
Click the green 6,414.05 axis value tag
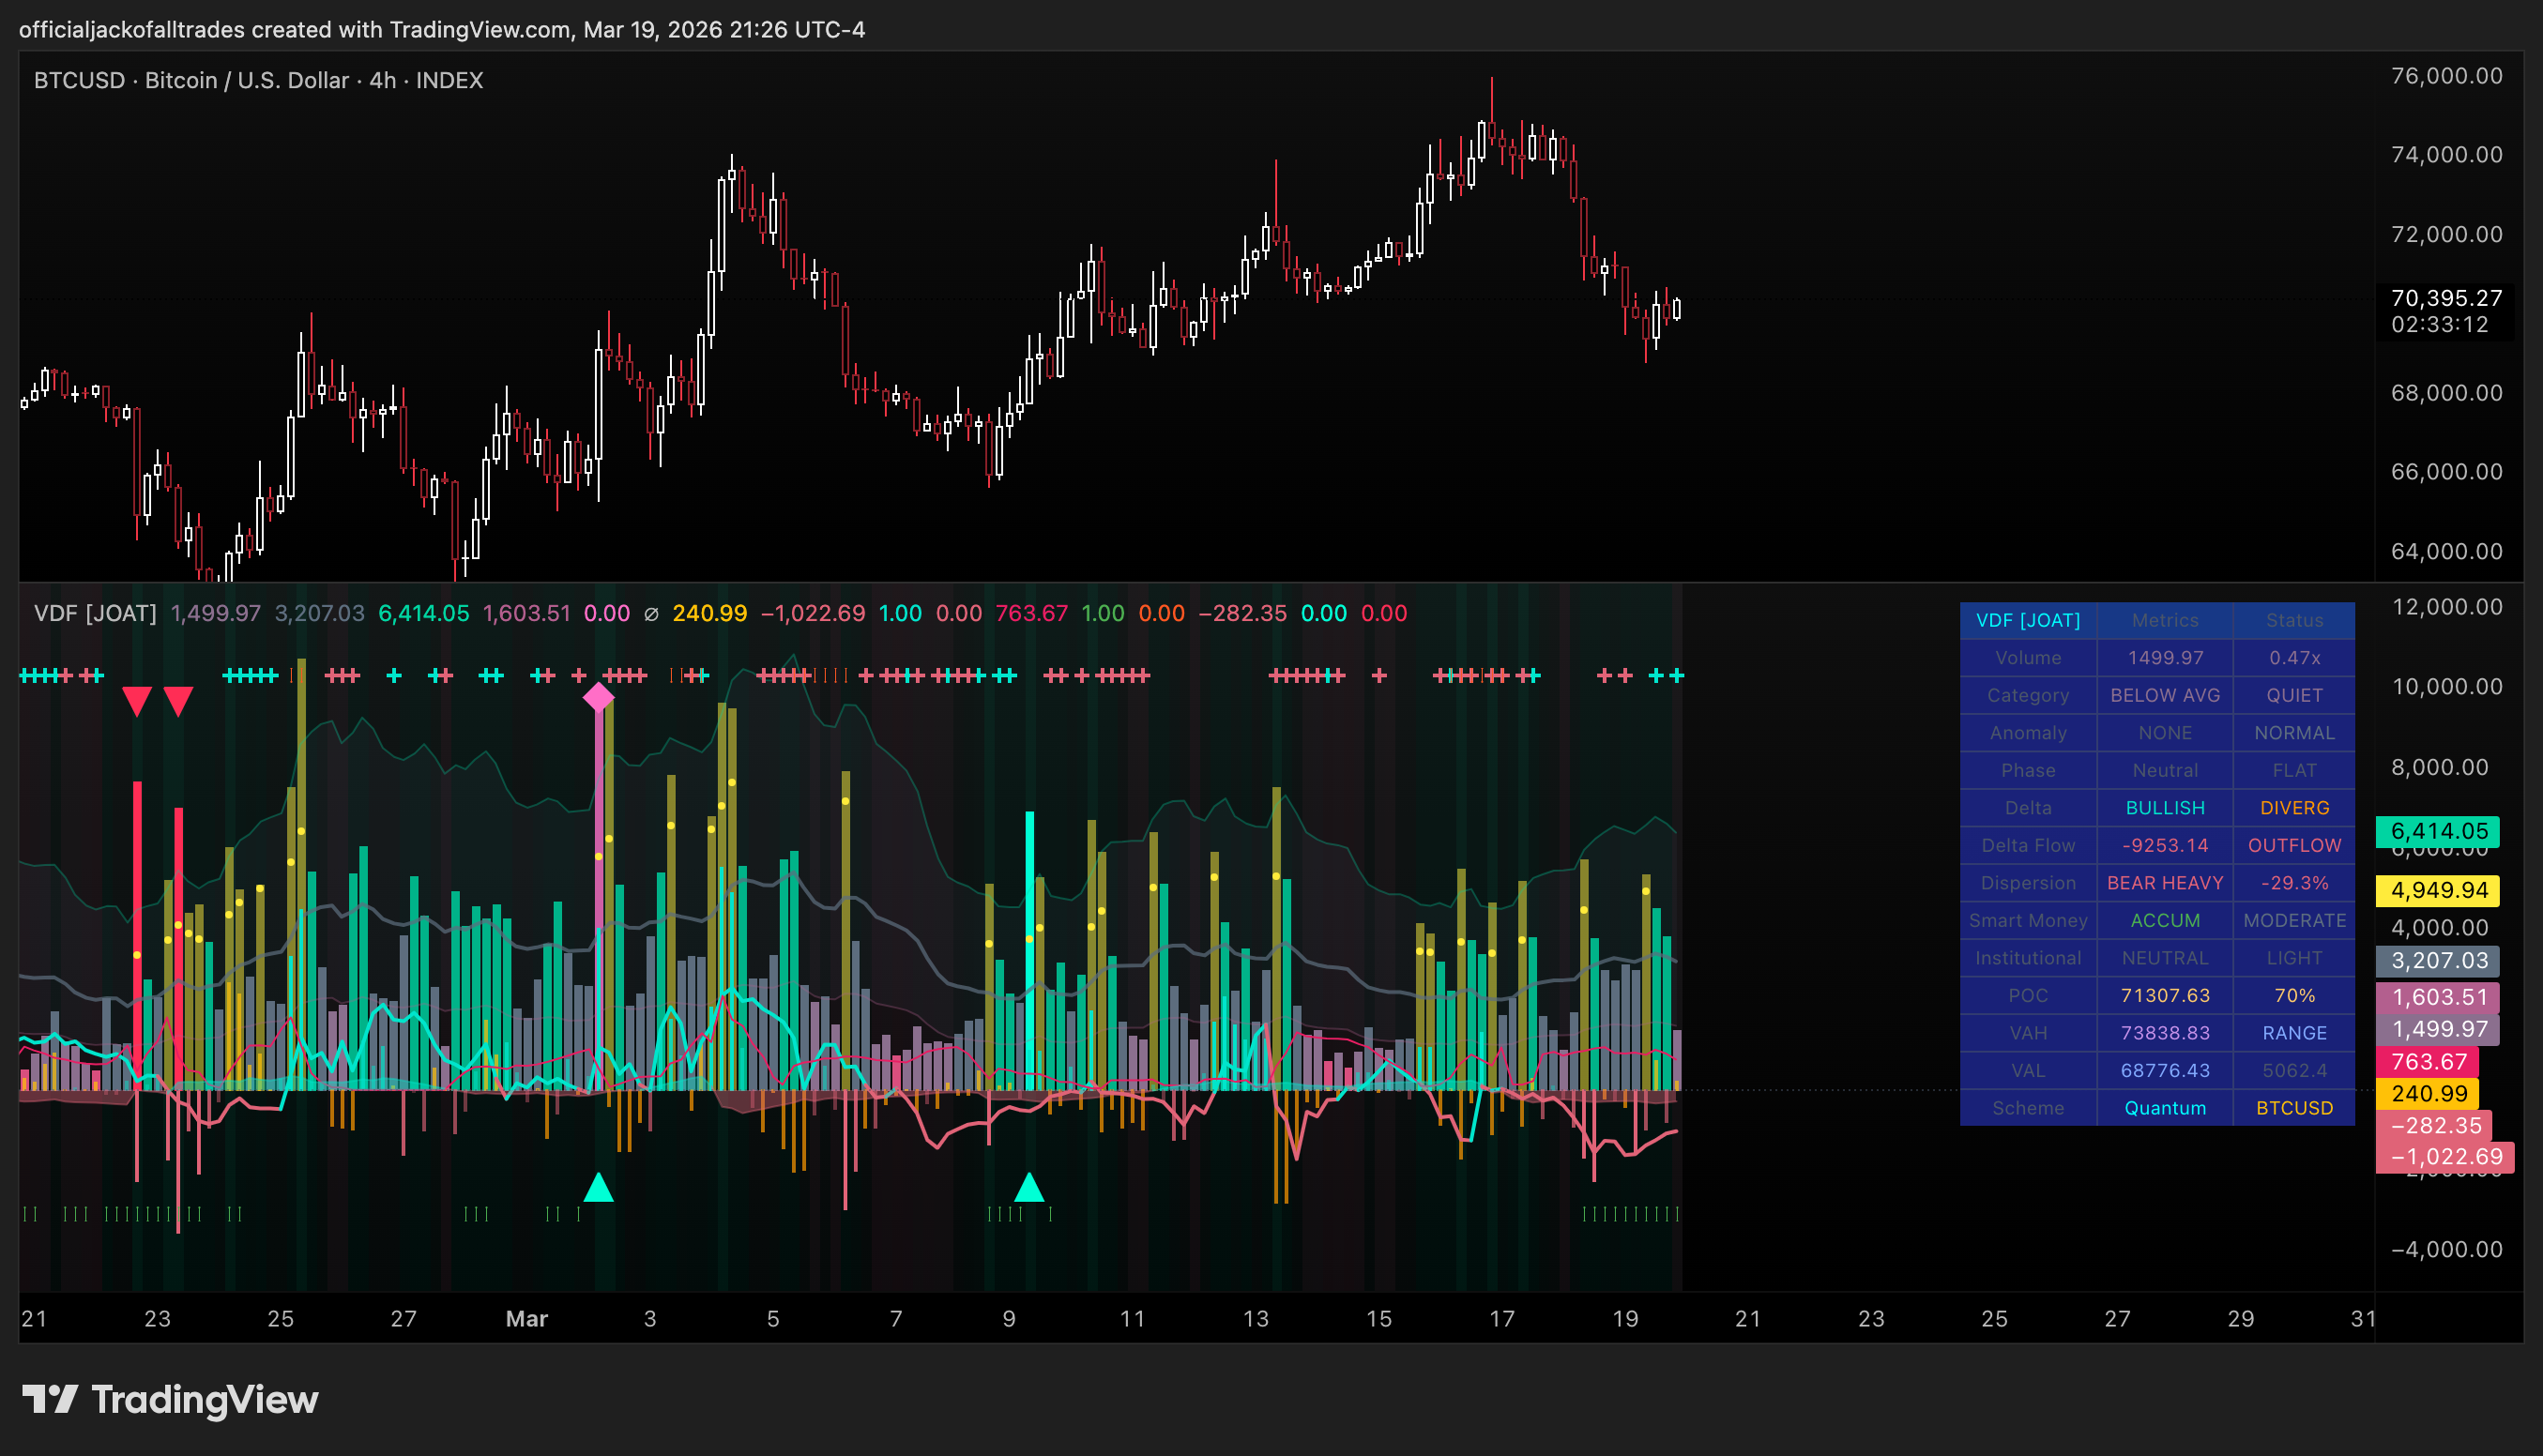click(x=2438, y=831)
